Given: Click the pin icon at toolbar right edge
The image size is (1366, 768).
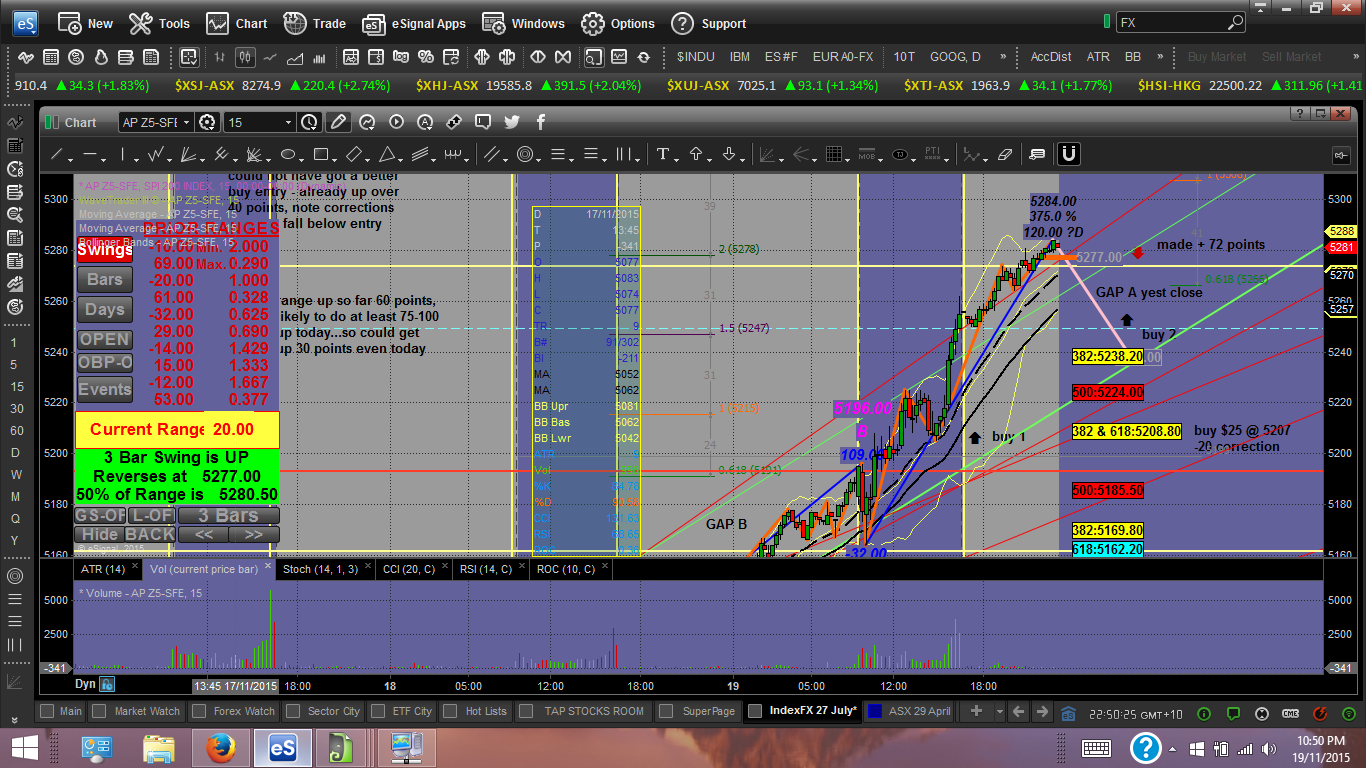Looking at the screenshot, I should point(1341,155).
